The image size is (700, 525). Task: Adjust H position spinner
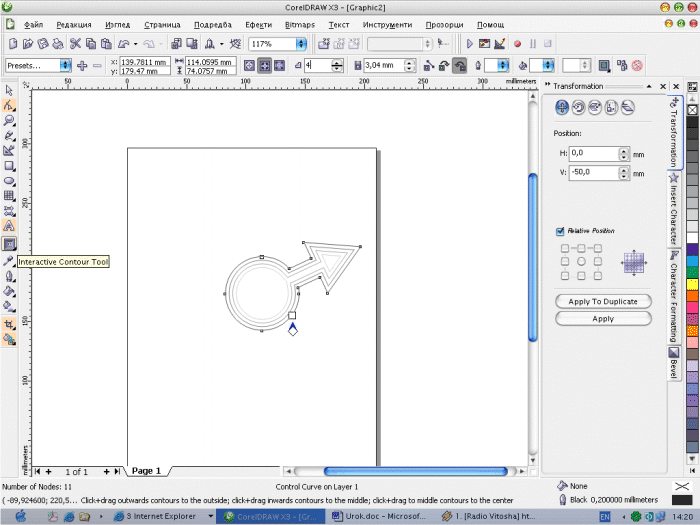pyautogui.click(x=624, y=154)
